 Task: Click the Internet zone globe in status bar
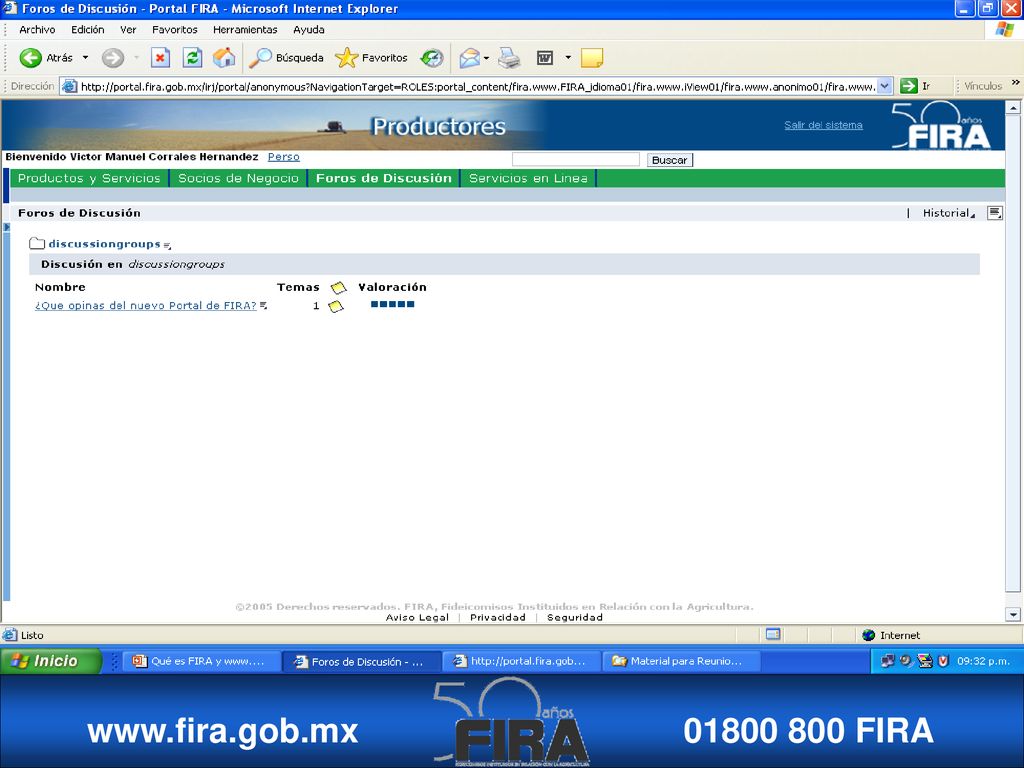coord(869,635)
